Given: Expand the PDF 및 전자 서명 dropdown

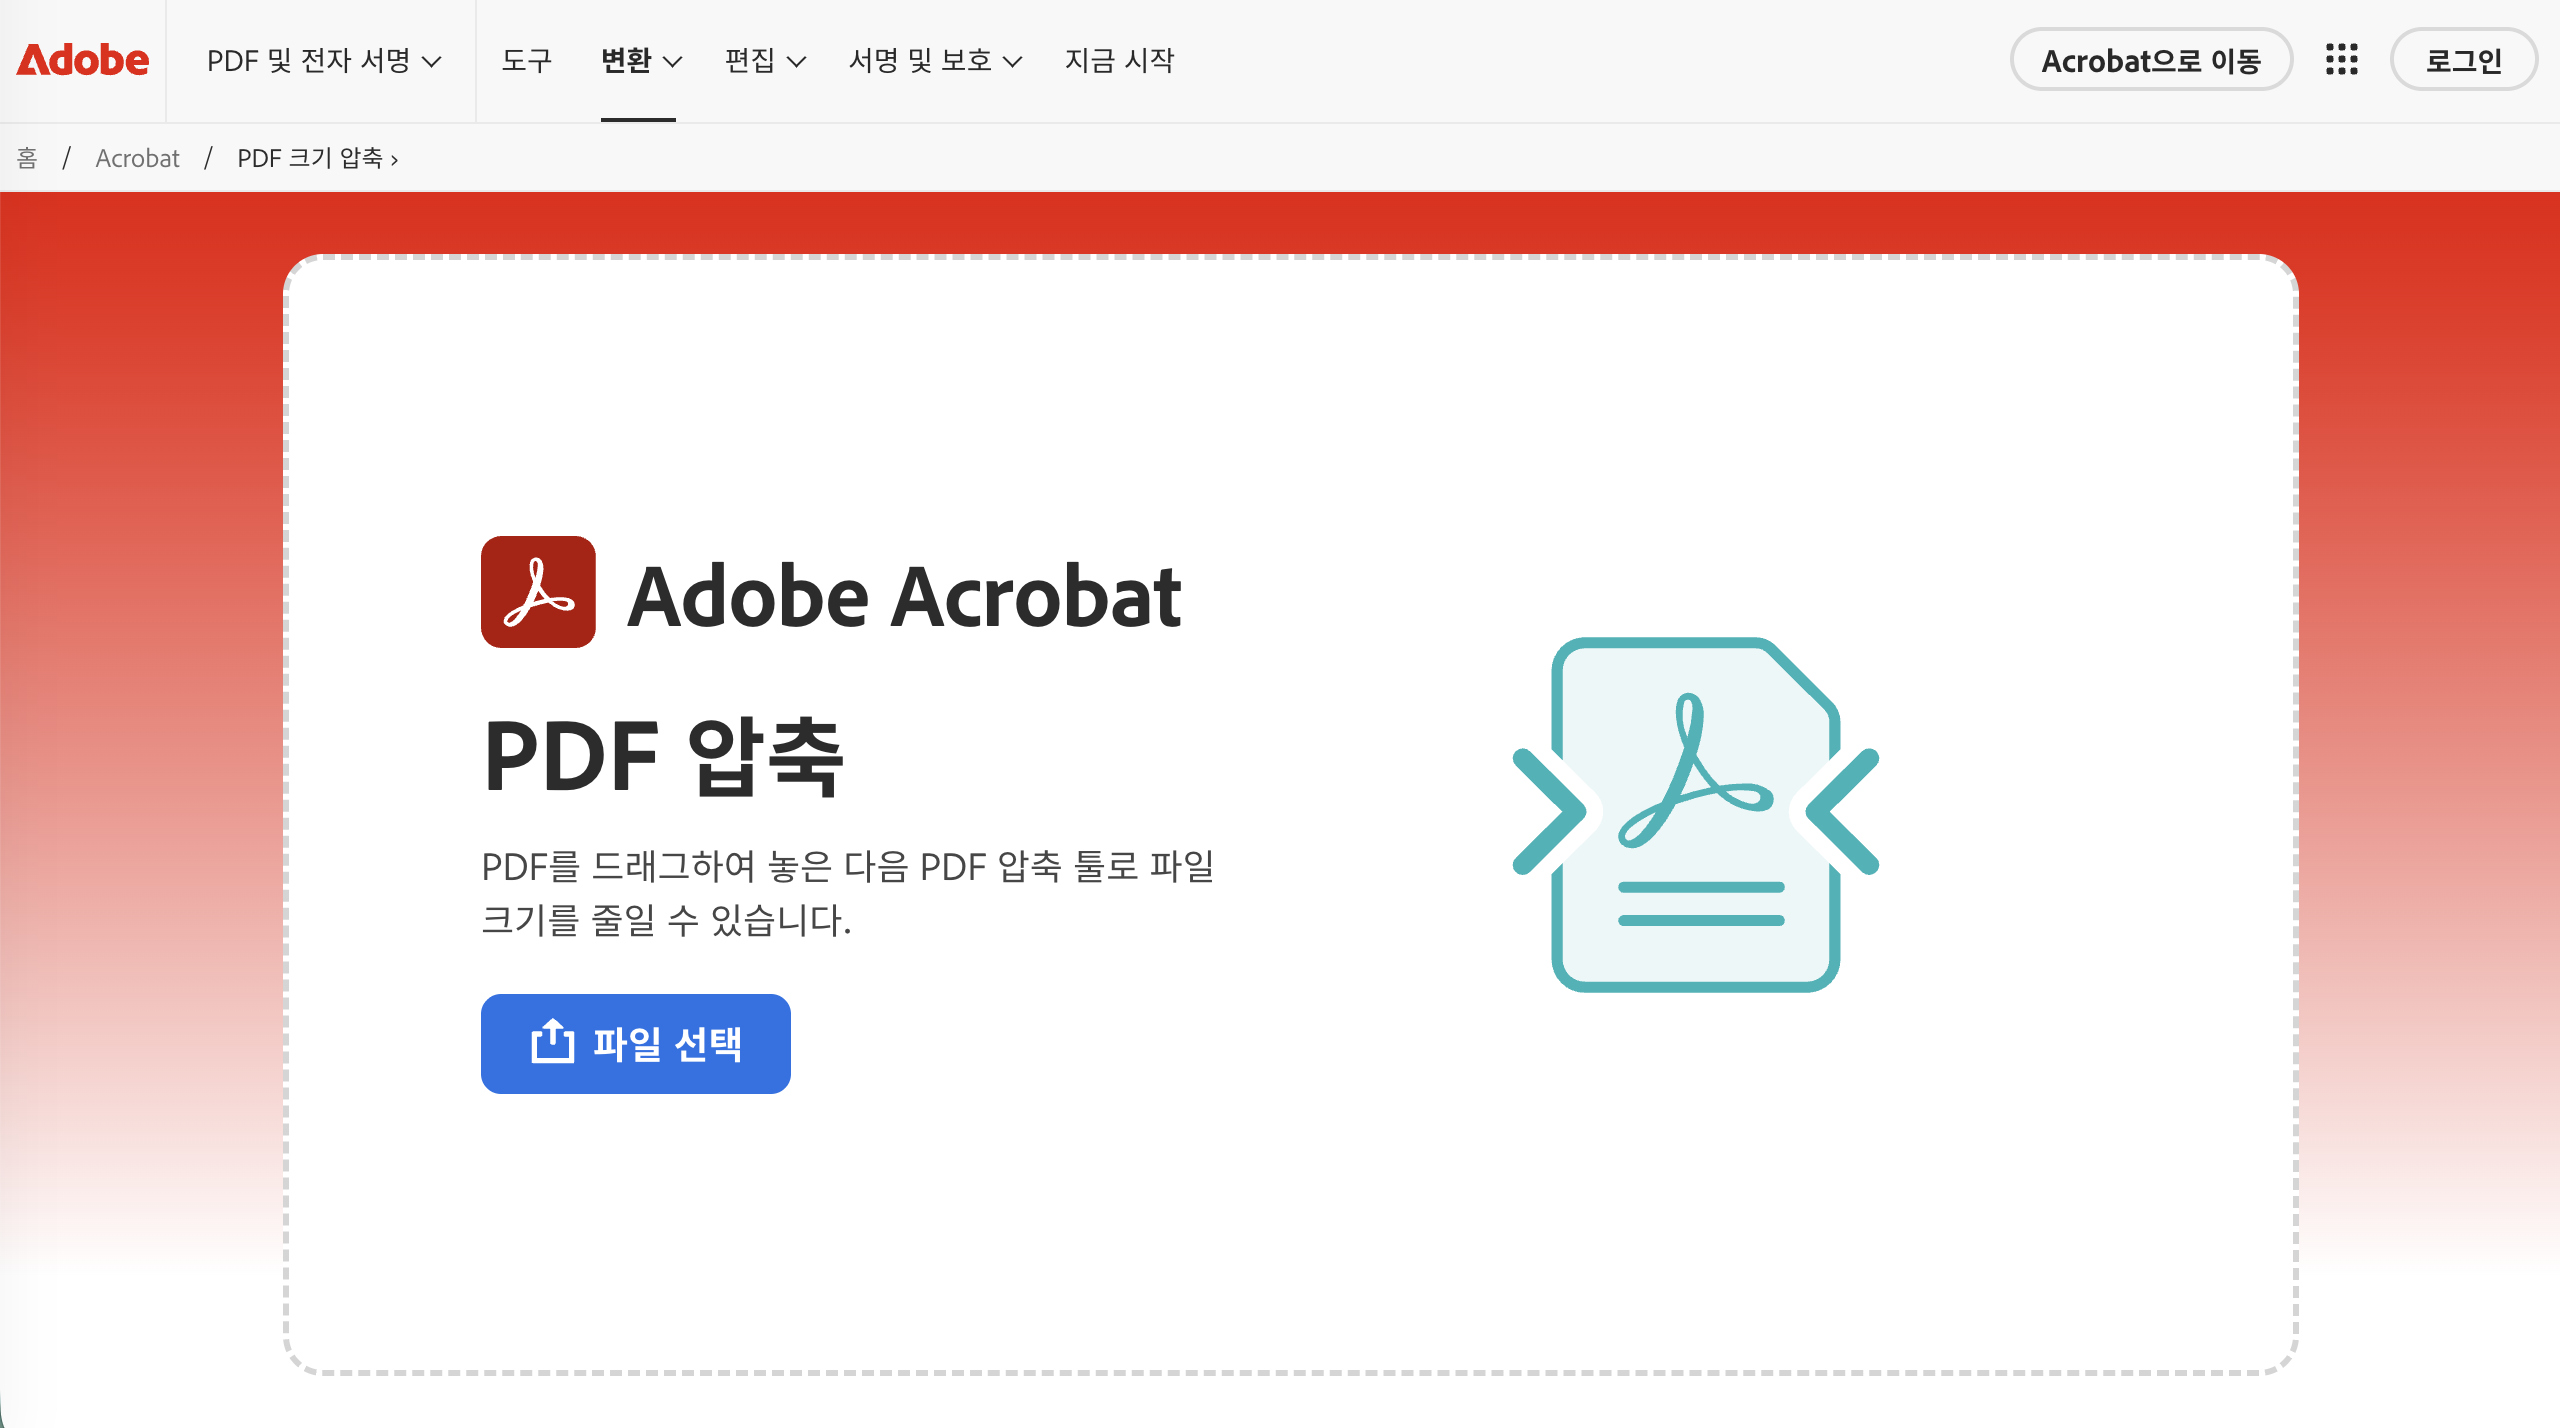Looking at the screenshot, I should 323,61.
